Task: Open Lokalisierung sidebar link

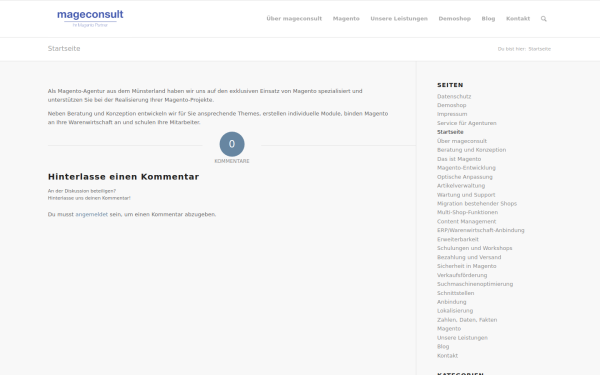Action: pos(455,311)
